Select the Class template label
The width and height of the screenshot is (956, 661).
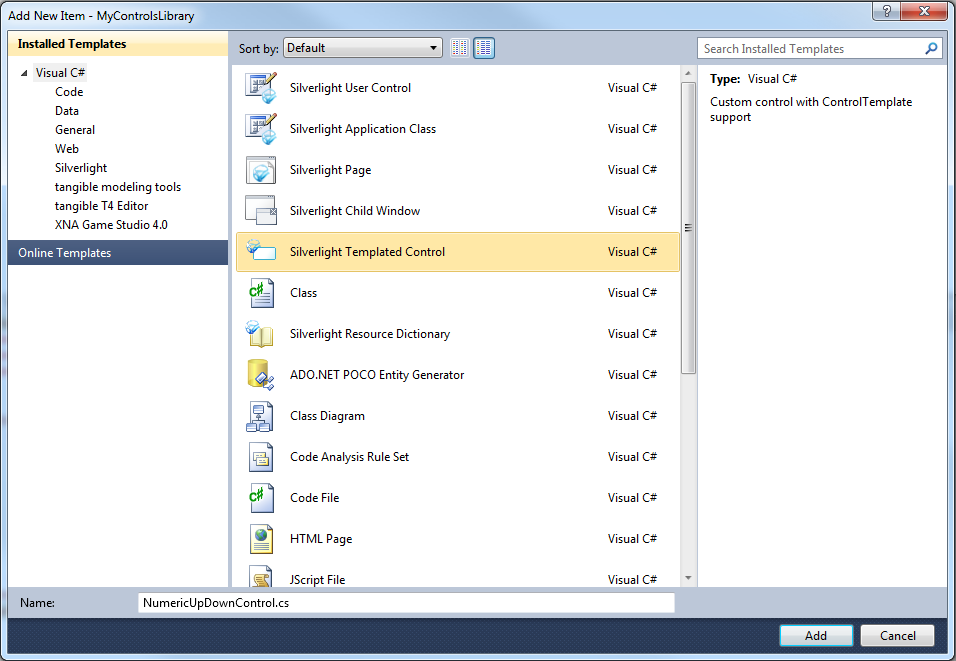(304, 293)
